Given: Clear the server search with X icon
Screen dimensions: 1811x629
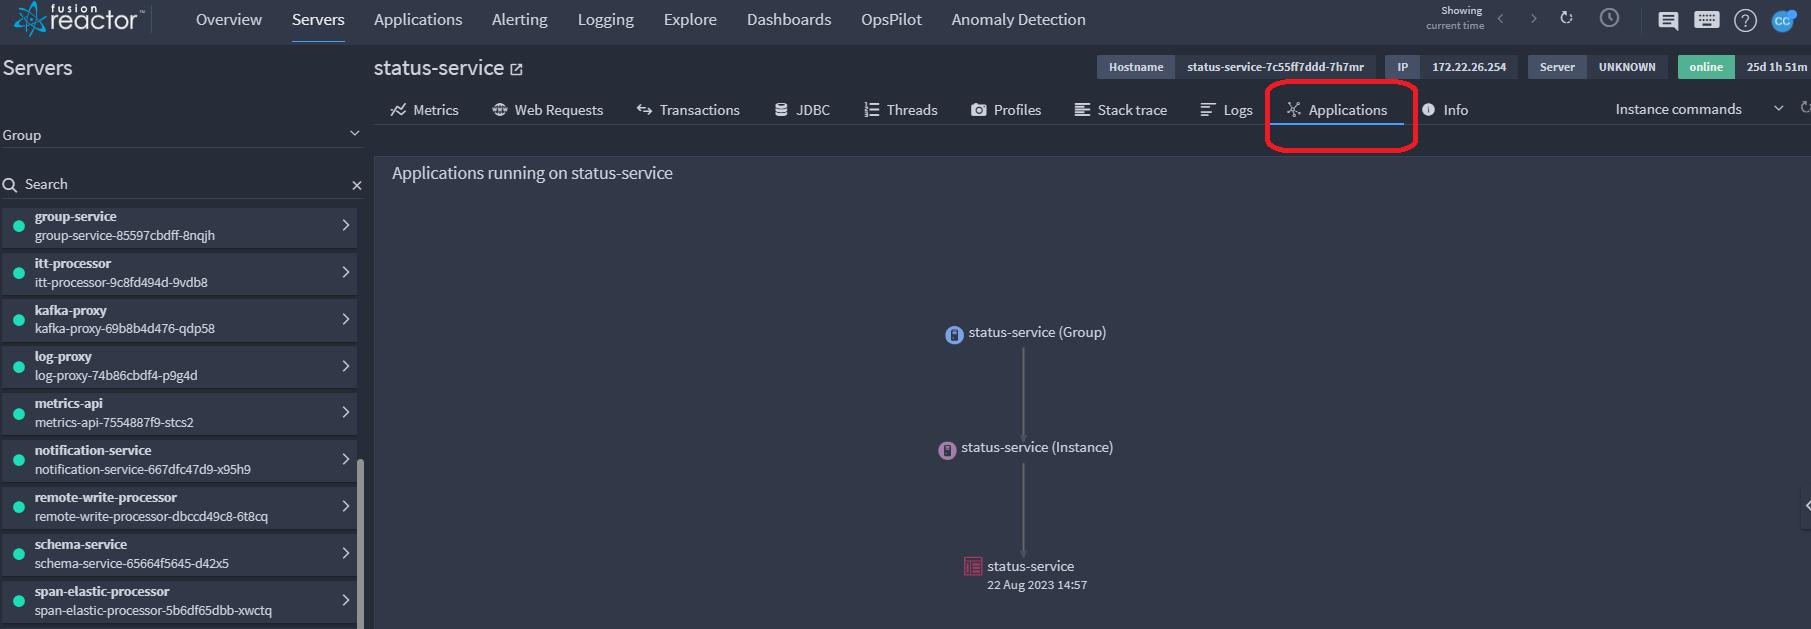Looking at the screenshot, I should point(357,185).
